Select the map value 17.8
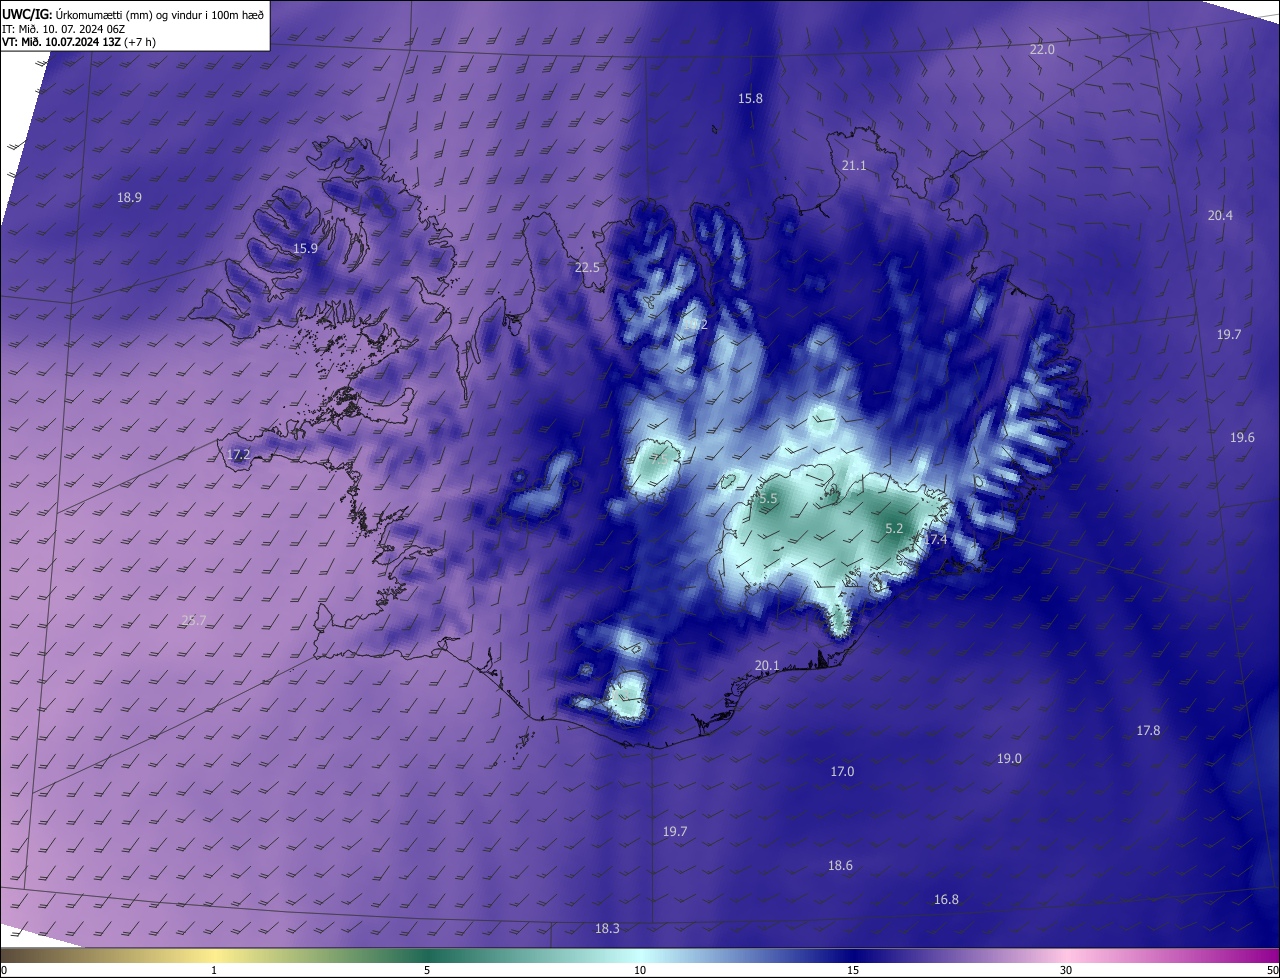The image size is (1280, 978). [x=1148, y=730]
